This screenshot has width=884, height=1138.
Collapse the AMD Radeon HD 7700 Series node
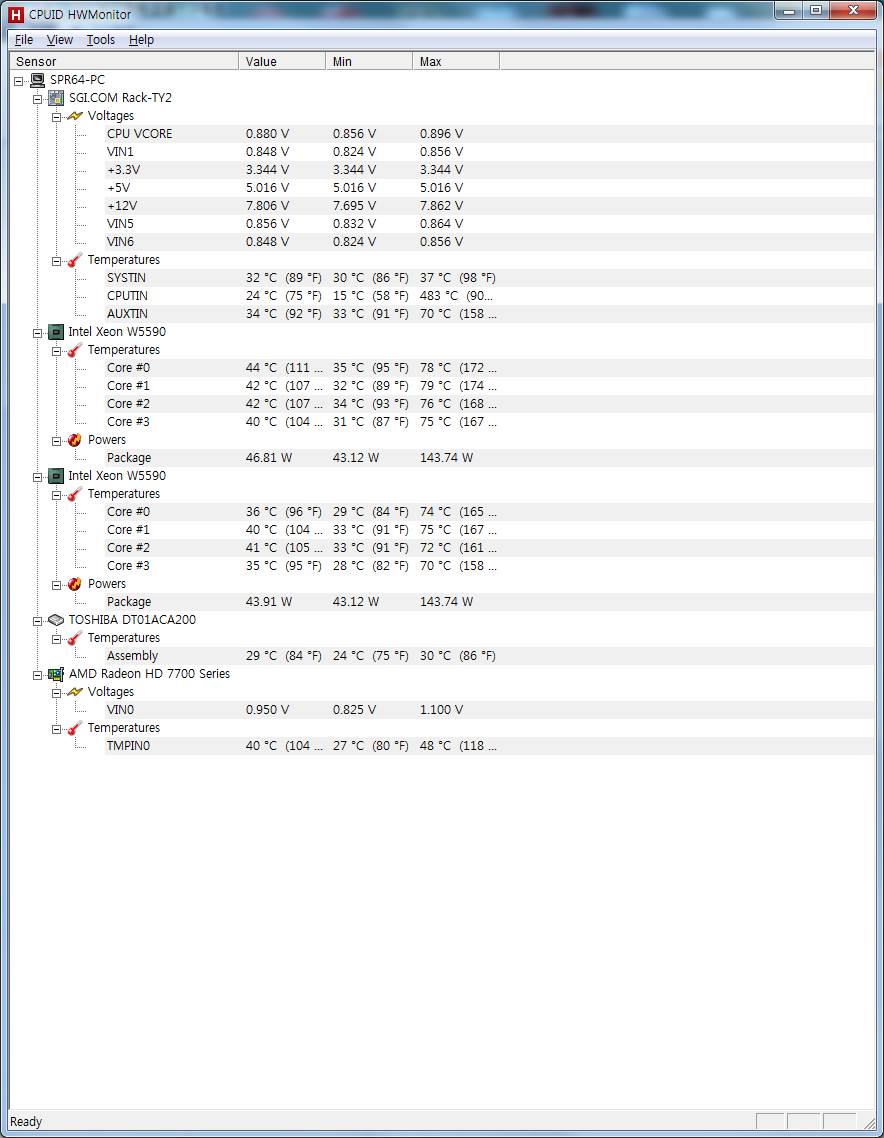pos(38,675)
